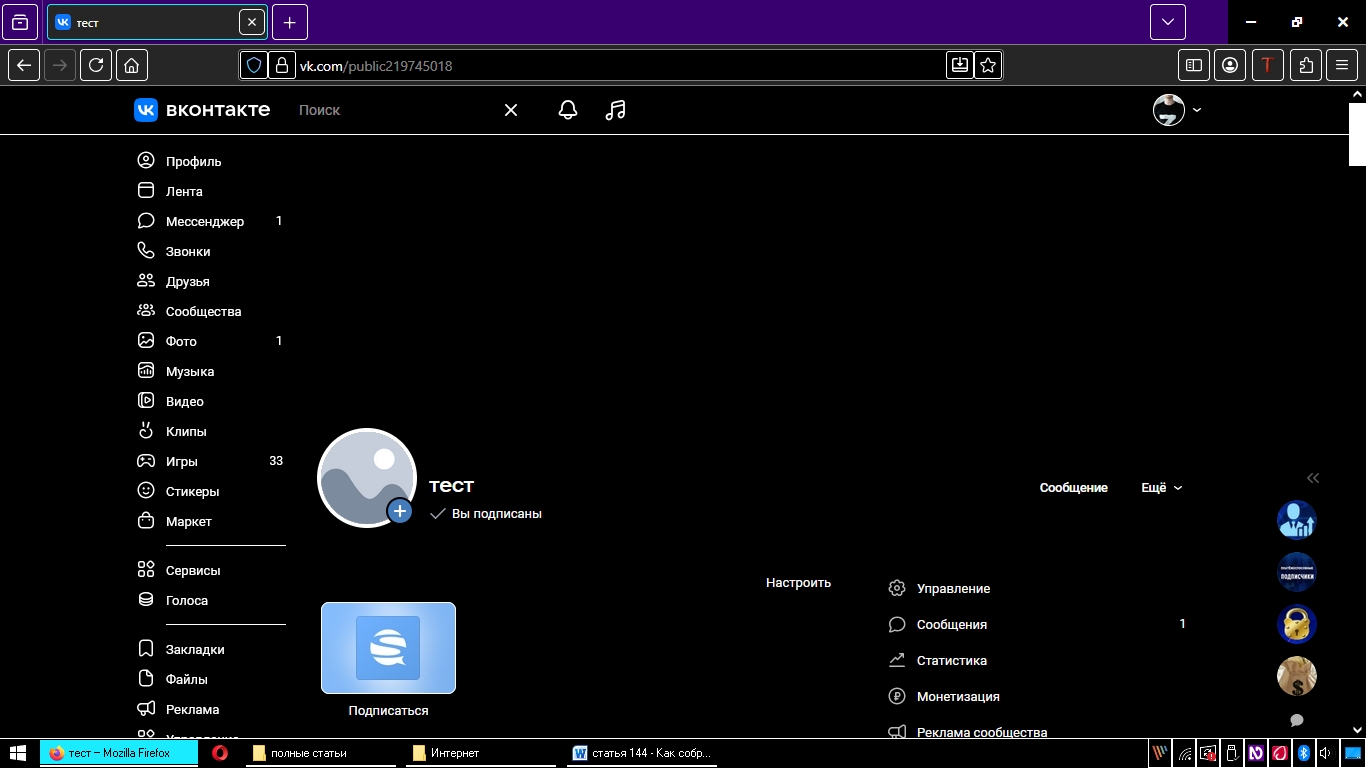
Task: Expand the Ещё dropdown menu
Action: click(1161, 487)
